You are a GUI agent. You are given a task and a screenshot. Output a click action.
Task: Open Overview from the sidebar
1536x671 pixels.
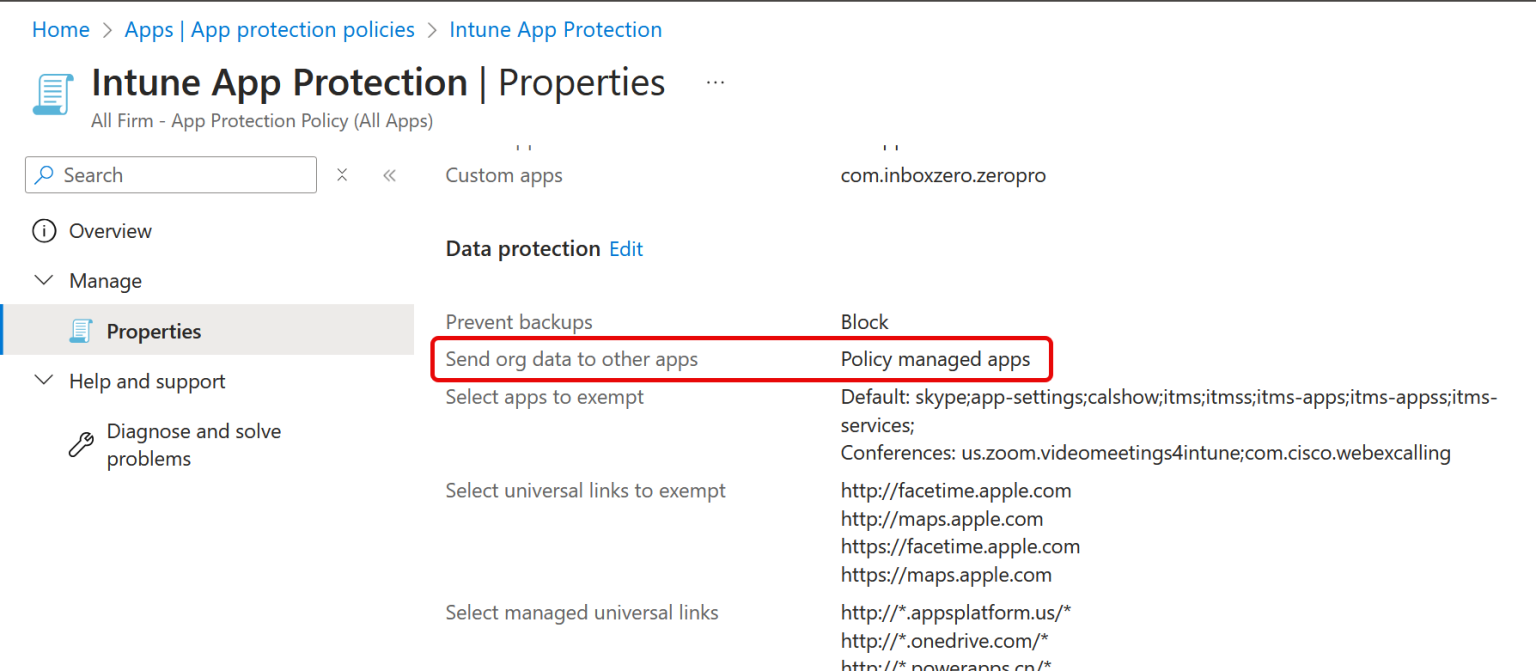pos(110,231)
